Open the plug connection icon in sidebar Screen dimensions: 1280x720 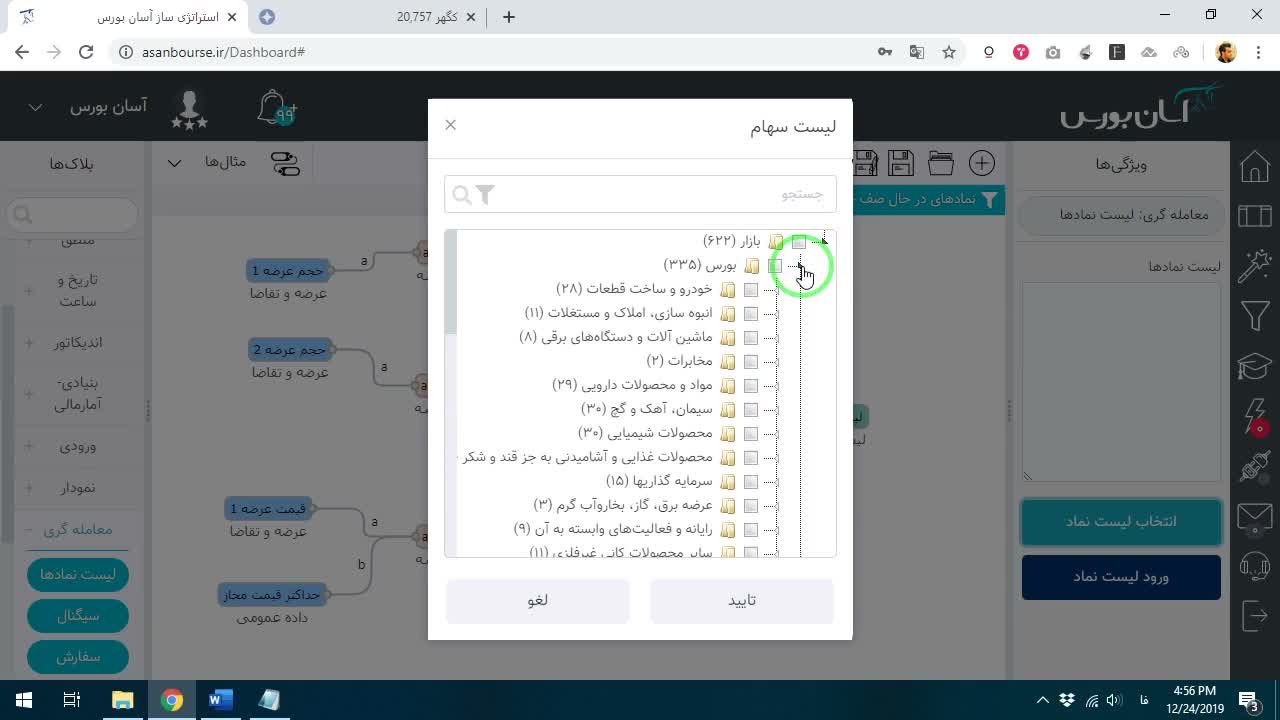[x=1255, y=467]
